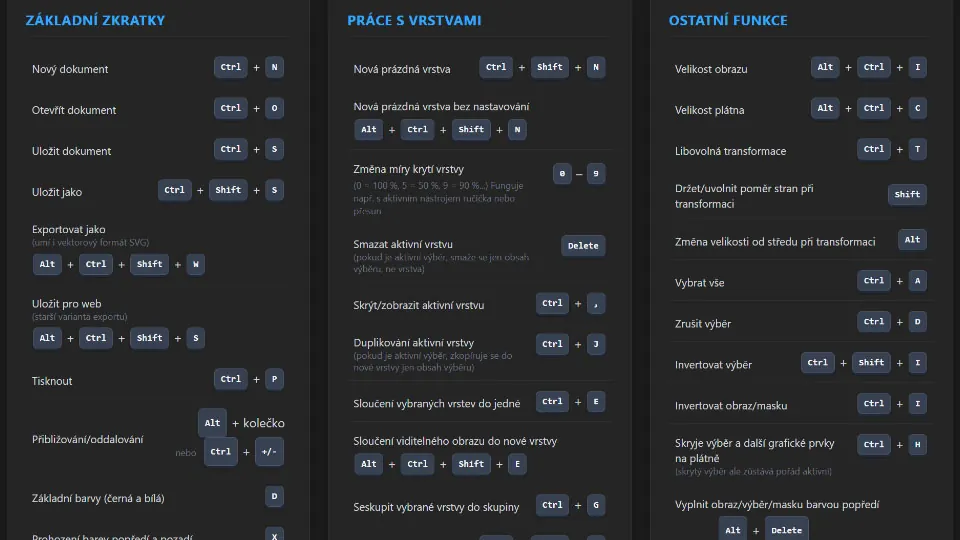Click the Alt key badge under Uložit pro web
This screenshot has height=540, width=960.
click(47, 338)
